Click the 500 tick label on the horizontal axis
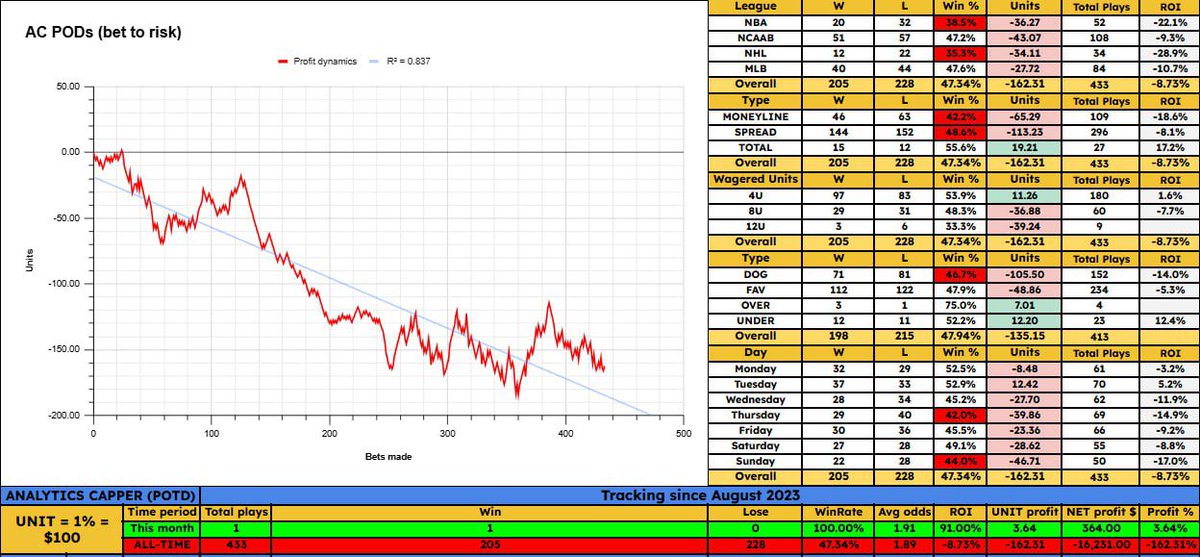Viewport: 1200px width, 557px height. click(683, 434)
